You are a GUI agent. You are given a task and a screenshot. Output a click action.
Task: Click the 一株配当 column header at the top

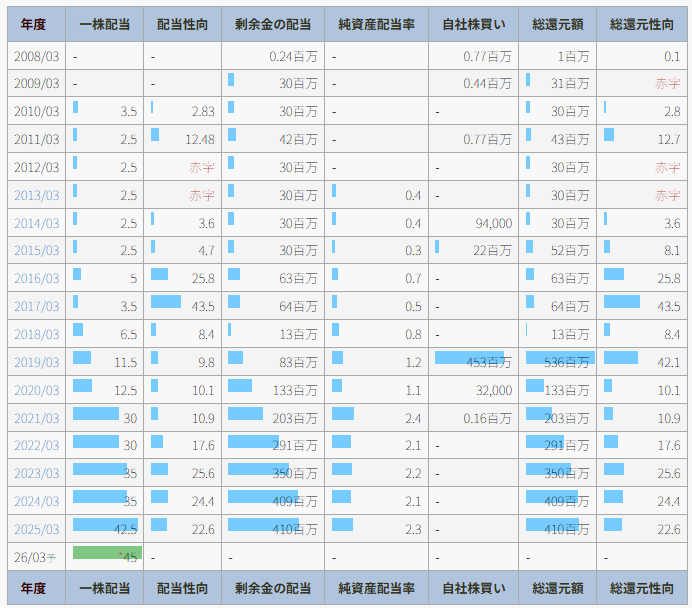pyautogui.click(x=105, y=24)
